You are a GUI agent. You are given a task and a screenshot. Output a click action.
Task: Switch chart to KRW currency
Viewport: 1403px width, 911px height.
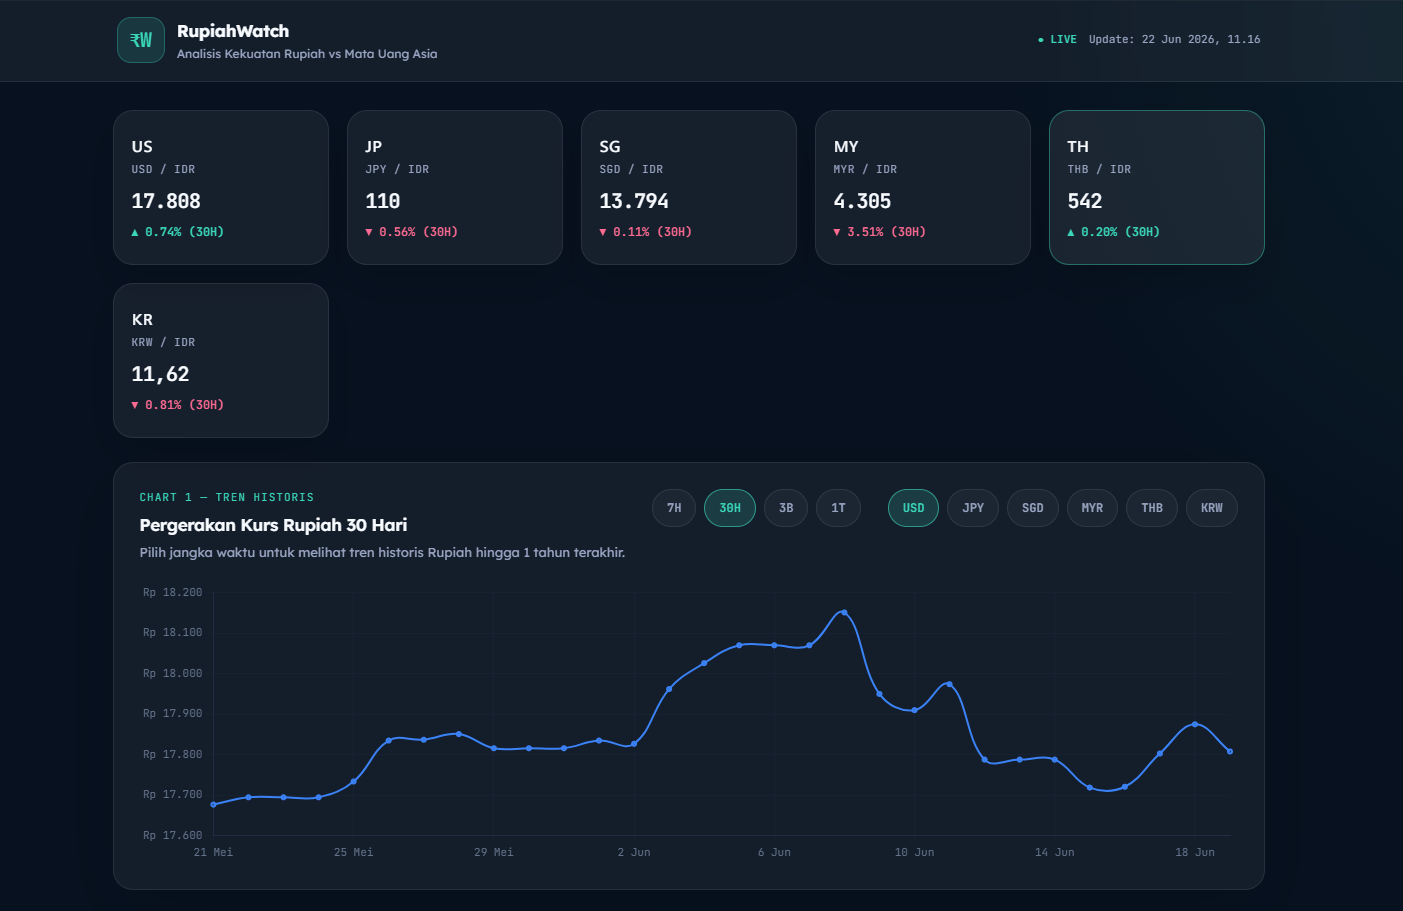1212,508
